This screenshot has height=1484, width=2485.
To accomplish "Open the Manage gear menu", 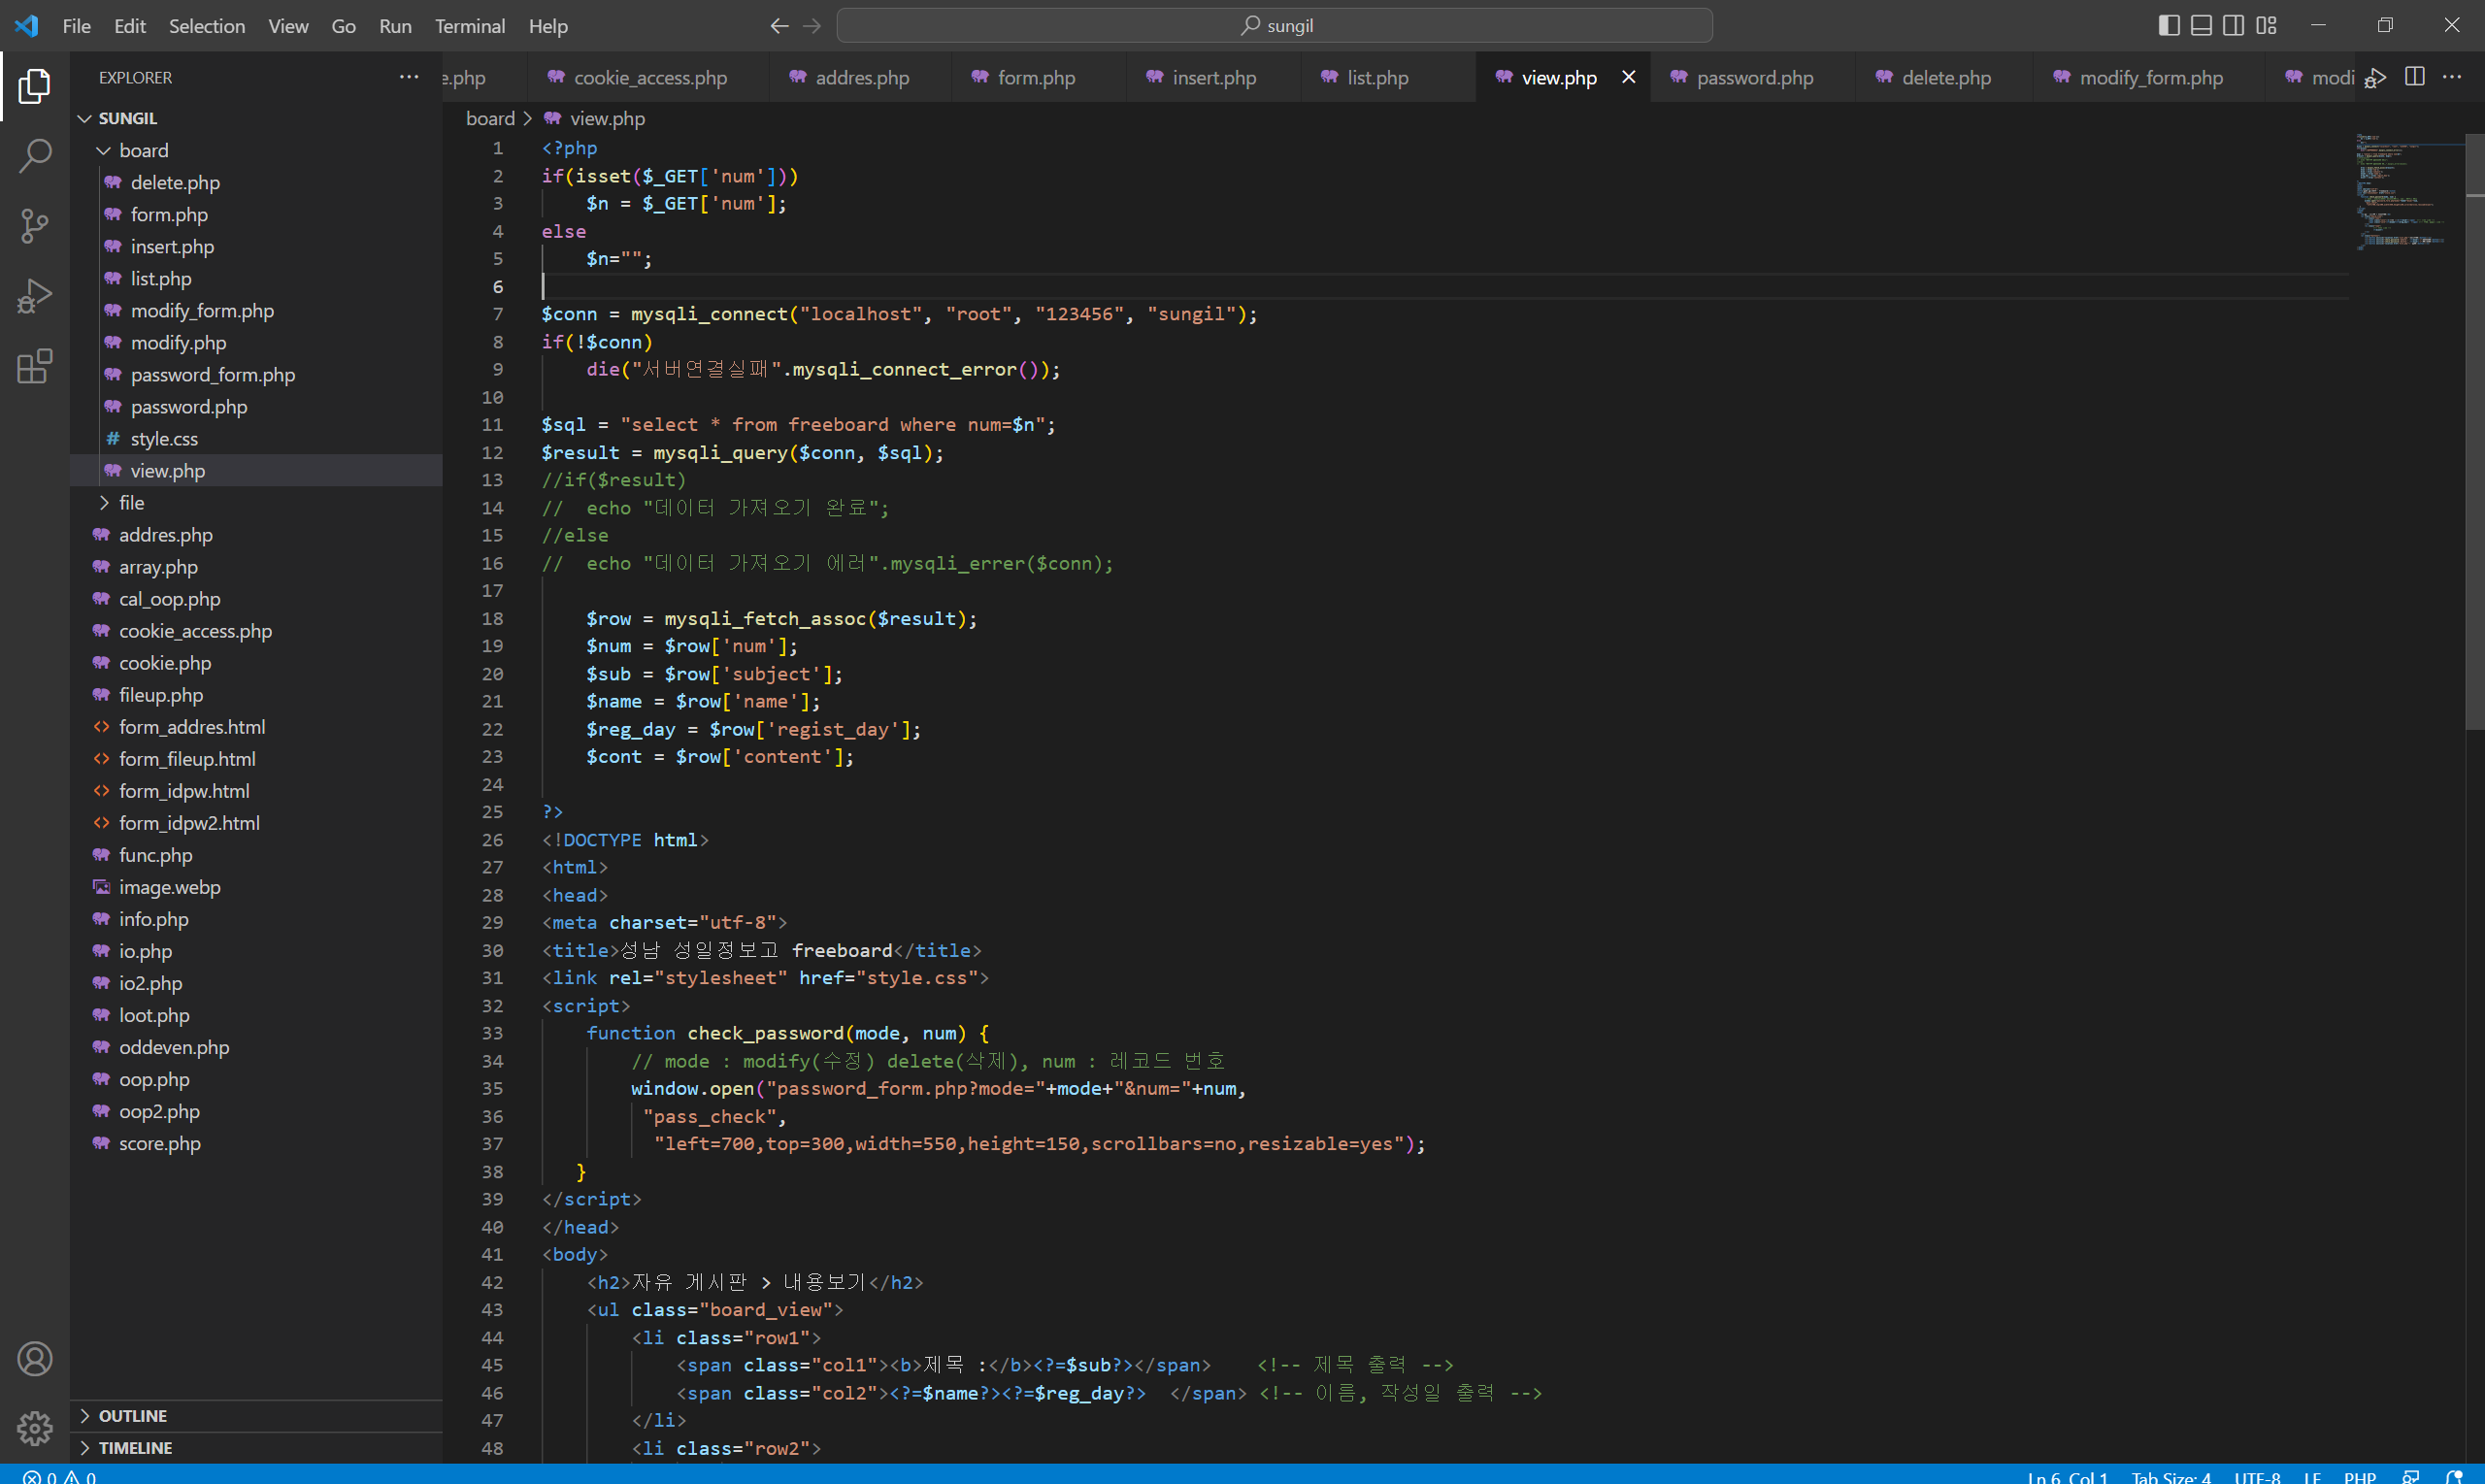I will [x=35, y=1428].
